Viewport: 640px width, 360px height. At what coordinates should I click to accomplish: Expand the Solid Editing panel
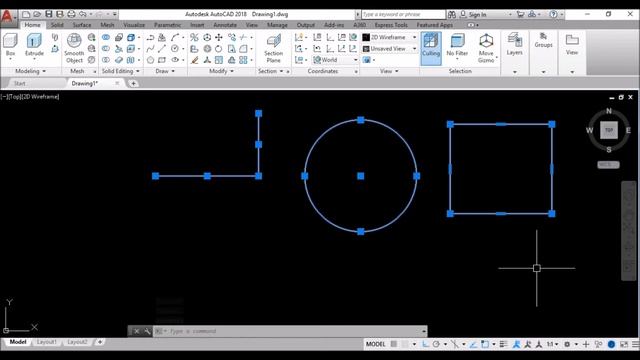(120, 71)
